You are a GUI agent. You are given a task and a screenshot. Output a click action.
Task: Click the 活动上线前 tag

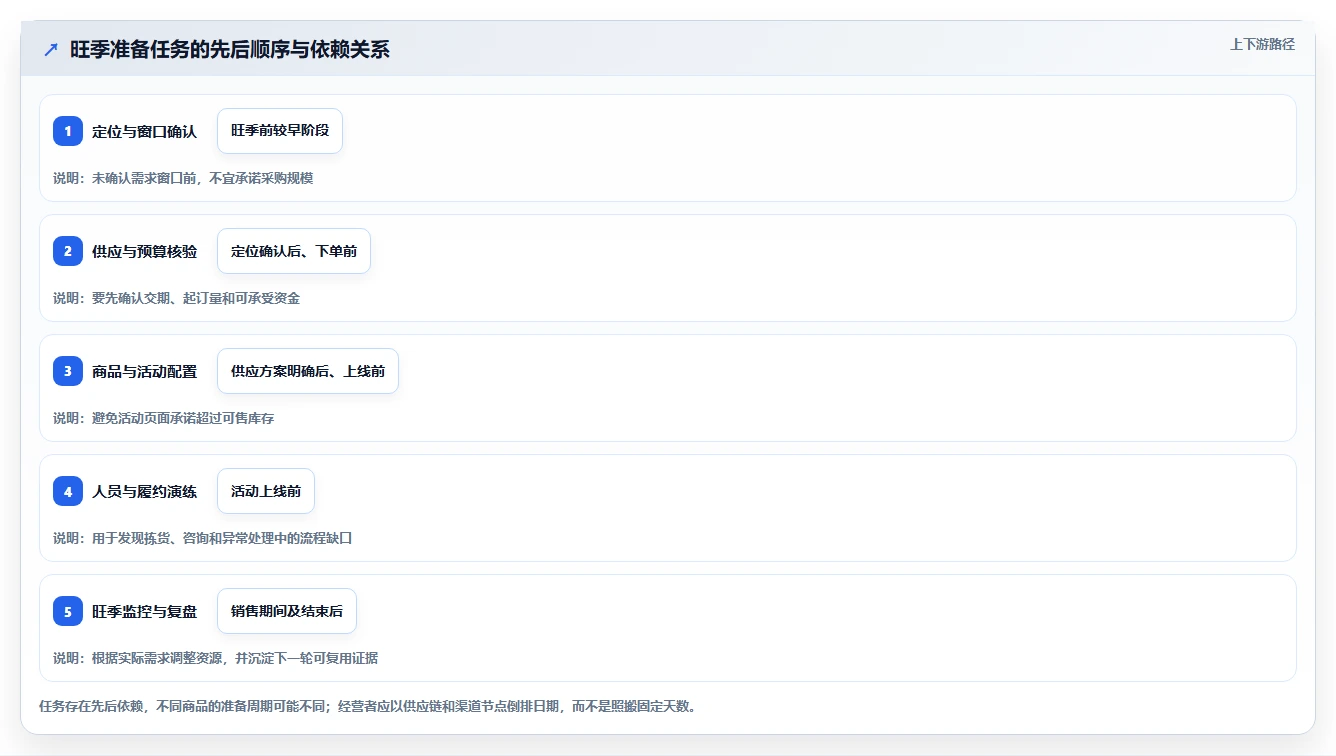tap(266, 491)
